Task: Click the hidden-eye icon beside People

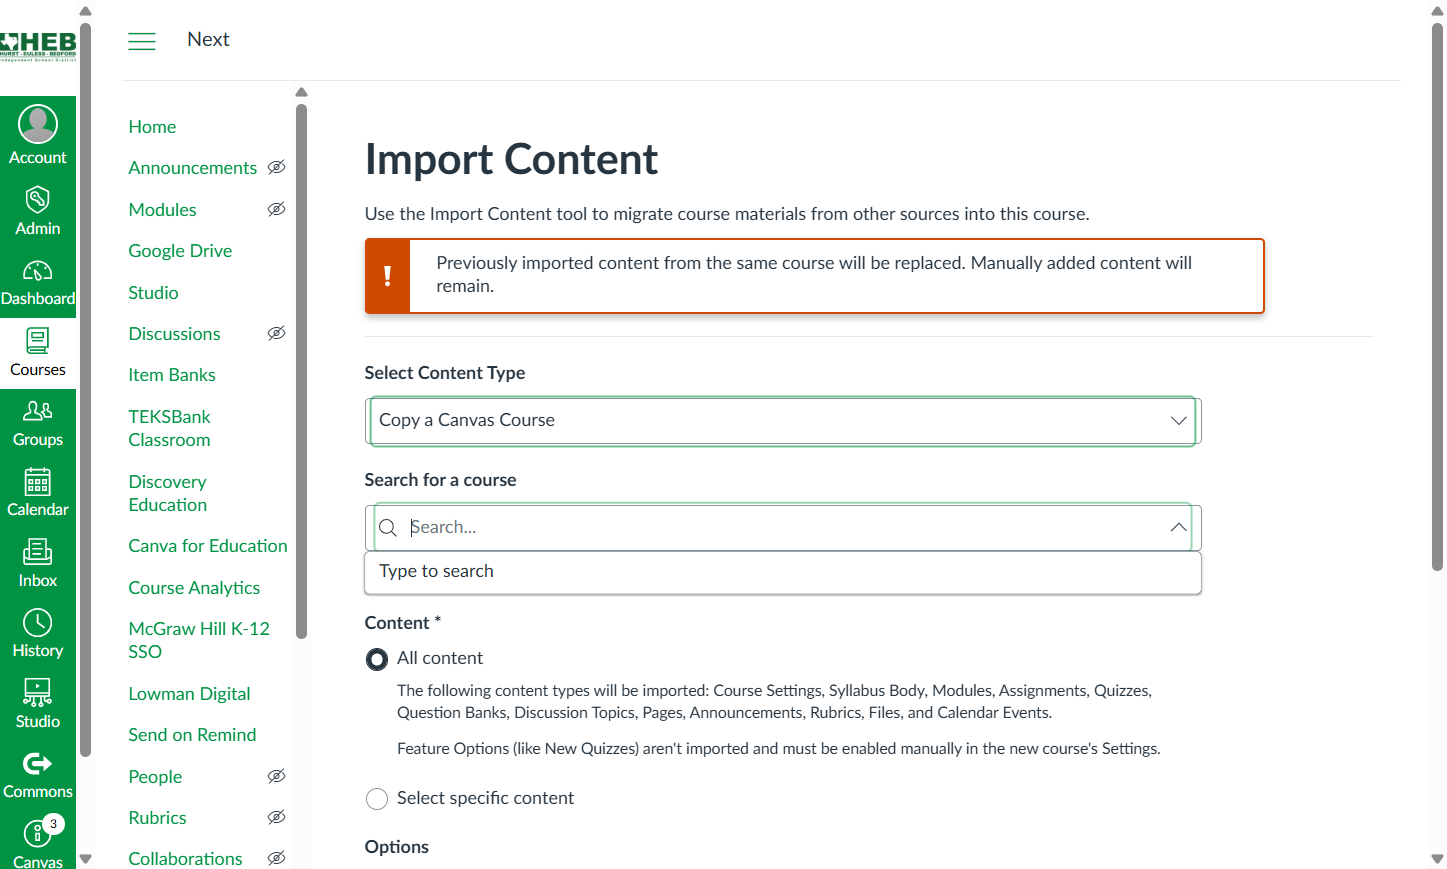Action: (277, 776)
